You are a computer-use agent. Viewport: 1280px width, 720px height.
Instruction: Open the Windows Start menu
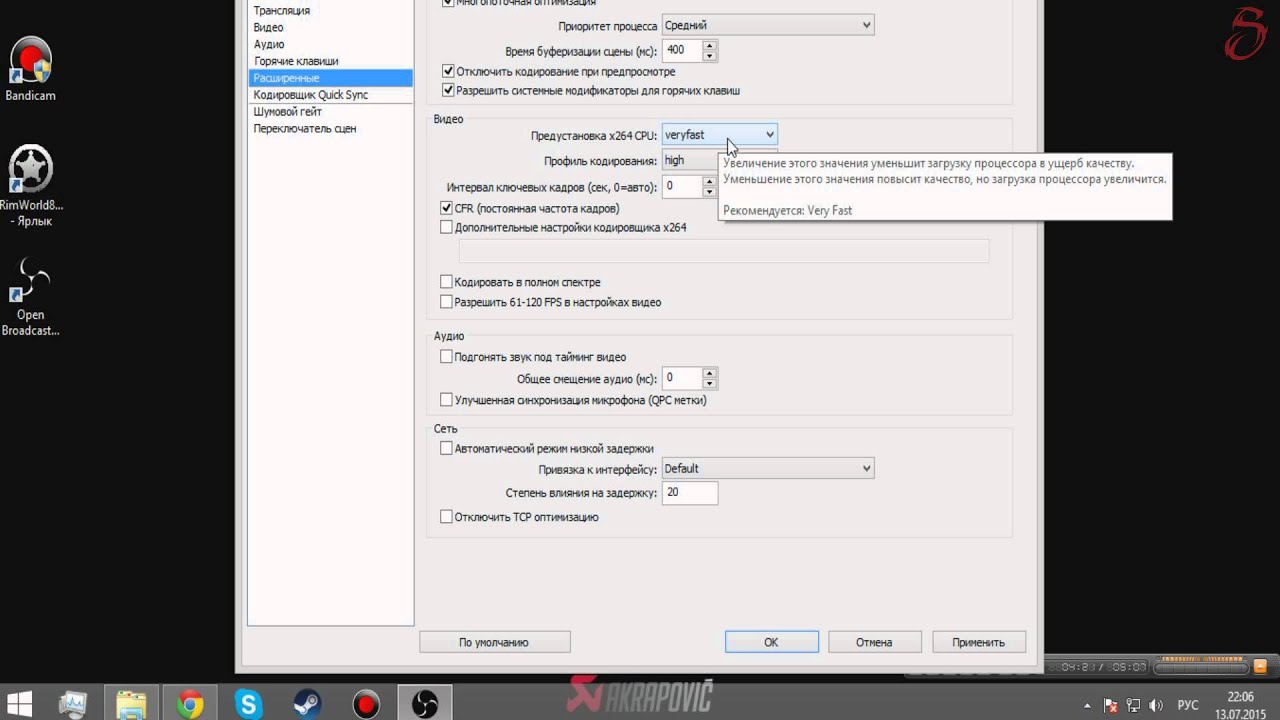(19, 704)
